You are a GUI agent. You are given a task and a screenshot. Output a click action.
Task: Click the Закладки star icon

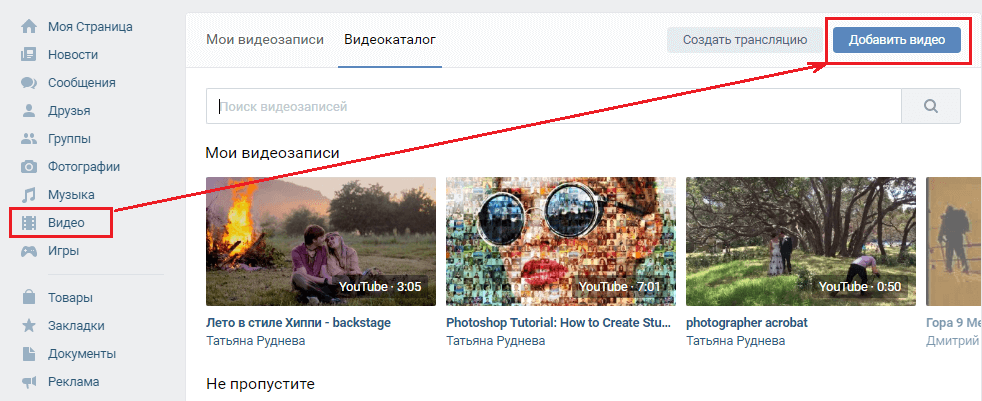coord(29,326)
